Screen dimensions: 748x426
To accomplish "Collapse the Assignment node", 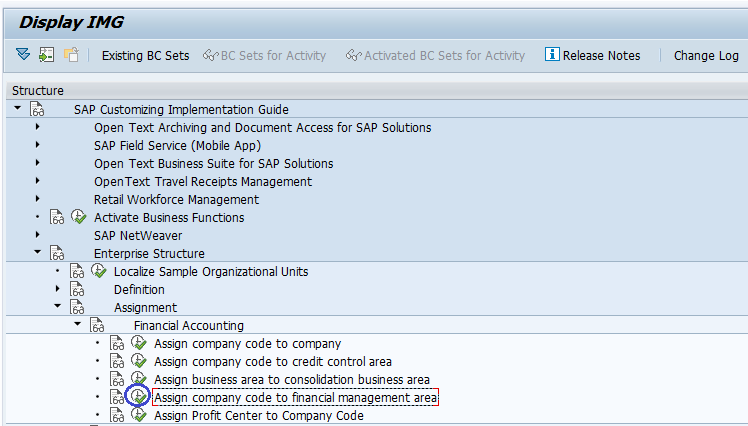I will pyautogui.click(x=58, y=306).
